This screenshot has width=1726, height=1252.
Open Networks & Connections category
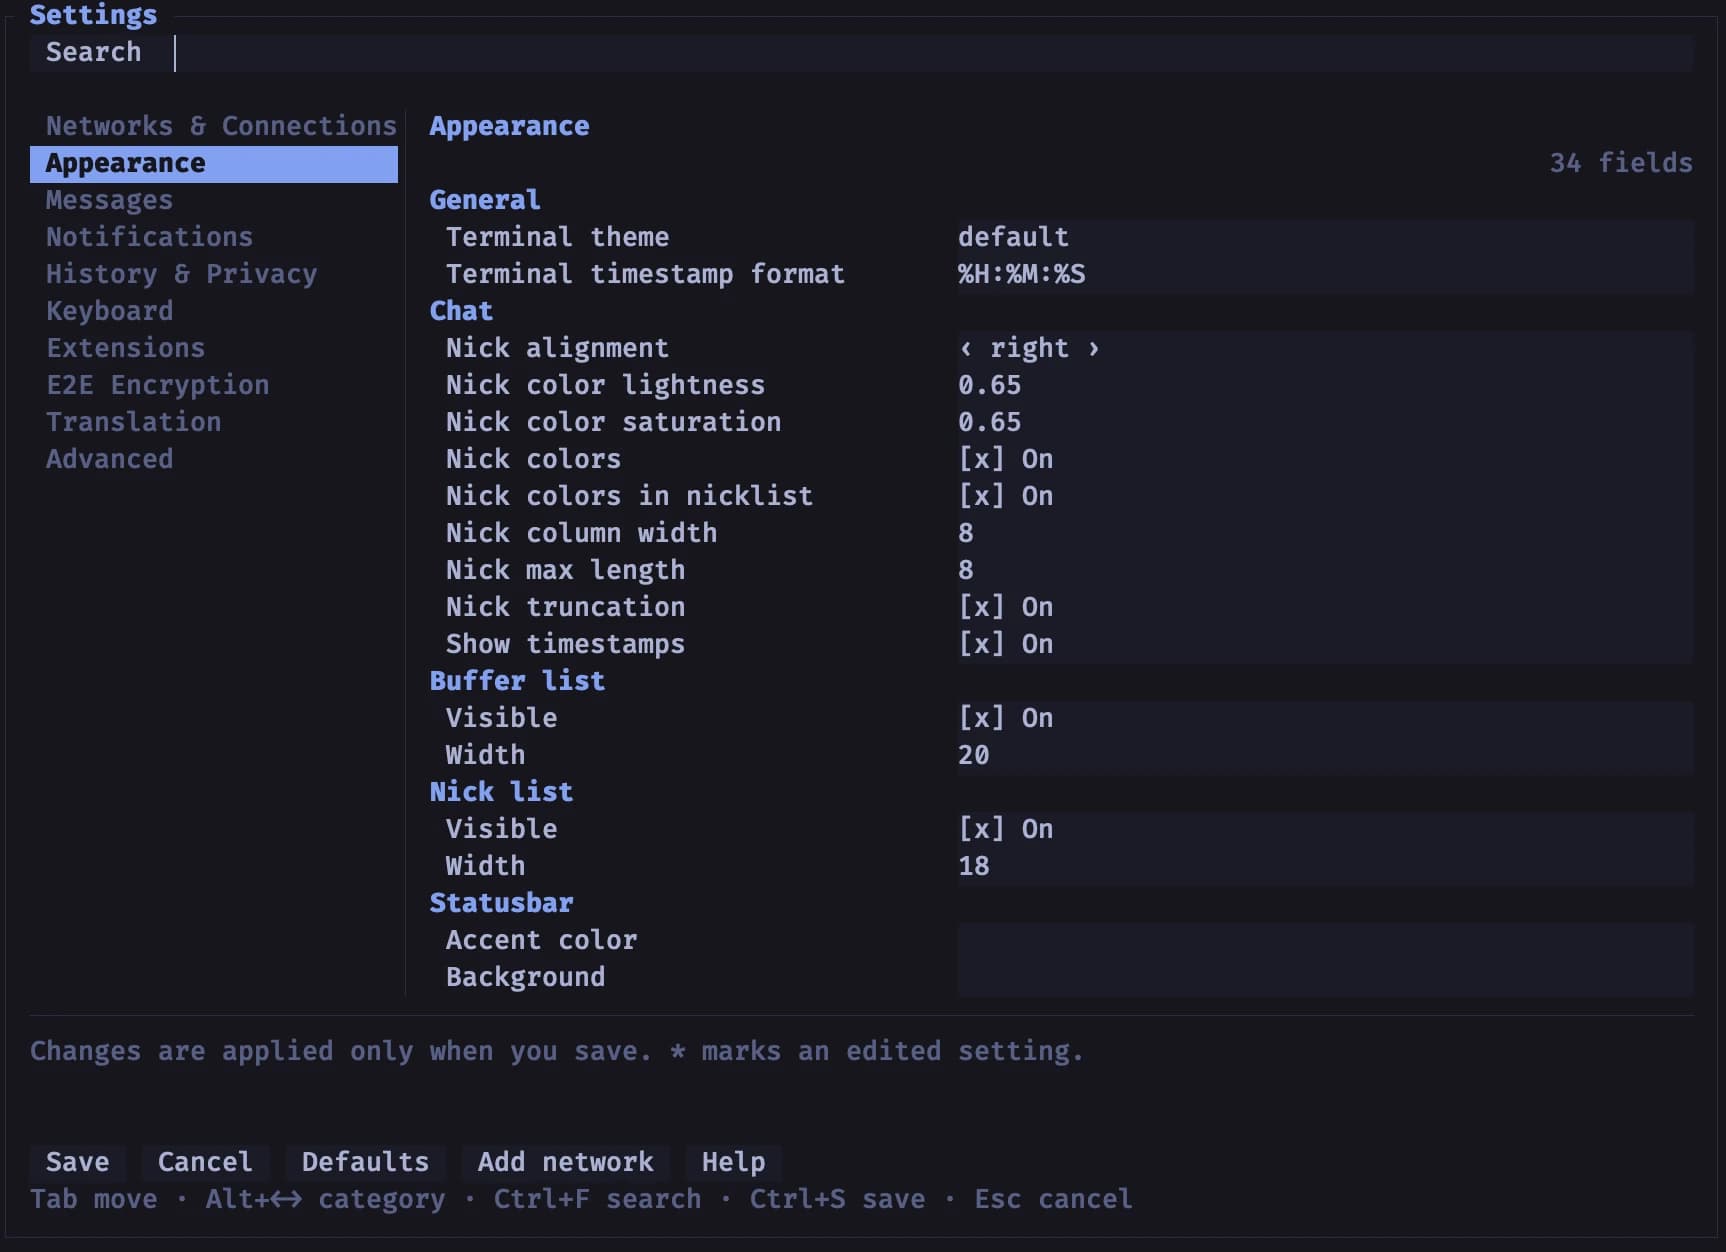[x=214, y=126]
